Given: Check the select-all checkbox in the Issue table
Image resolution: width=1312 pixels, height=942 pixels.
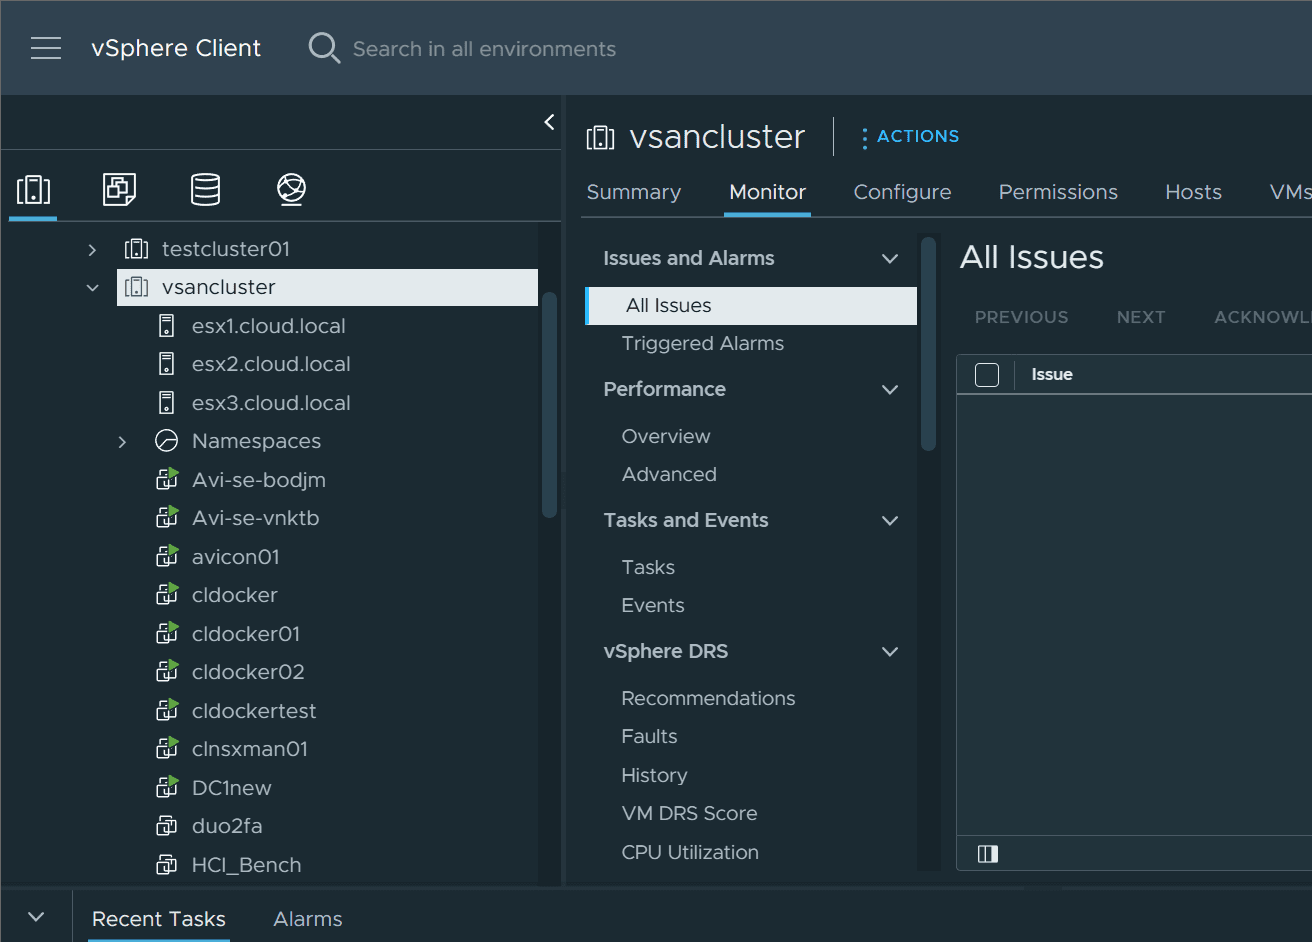Looking at the screenshot, I should coord(987,374).
